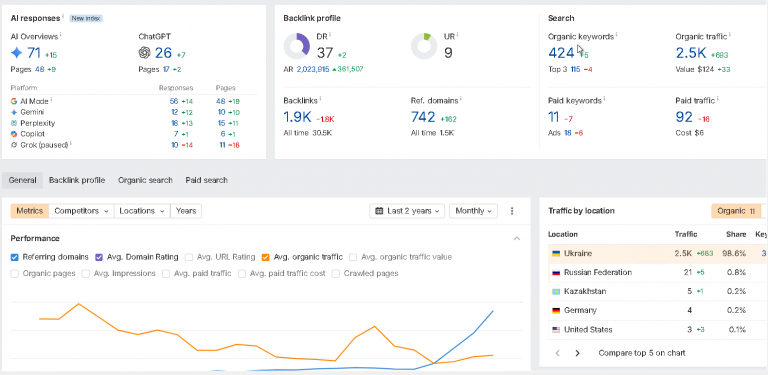
Task: Uncheck the Referring domains checkbox
Action: pyautogui.click(x=15, y=257)
